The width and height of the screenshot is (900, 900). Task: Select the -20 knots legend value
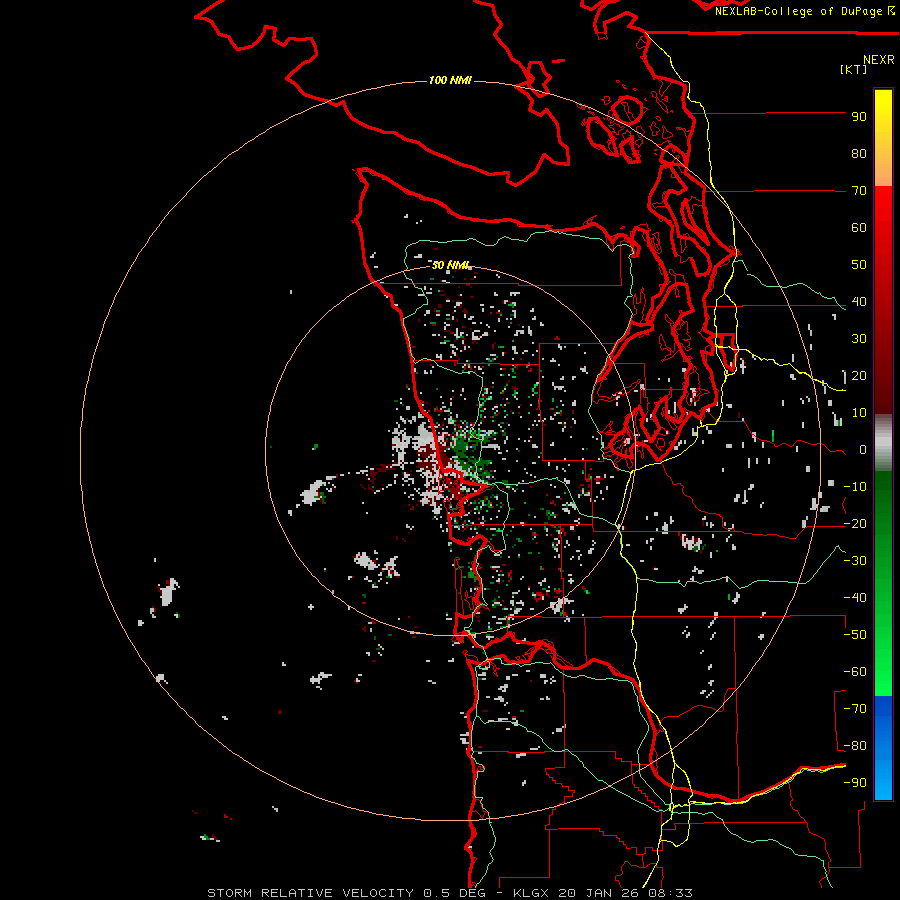click(855, 524)
